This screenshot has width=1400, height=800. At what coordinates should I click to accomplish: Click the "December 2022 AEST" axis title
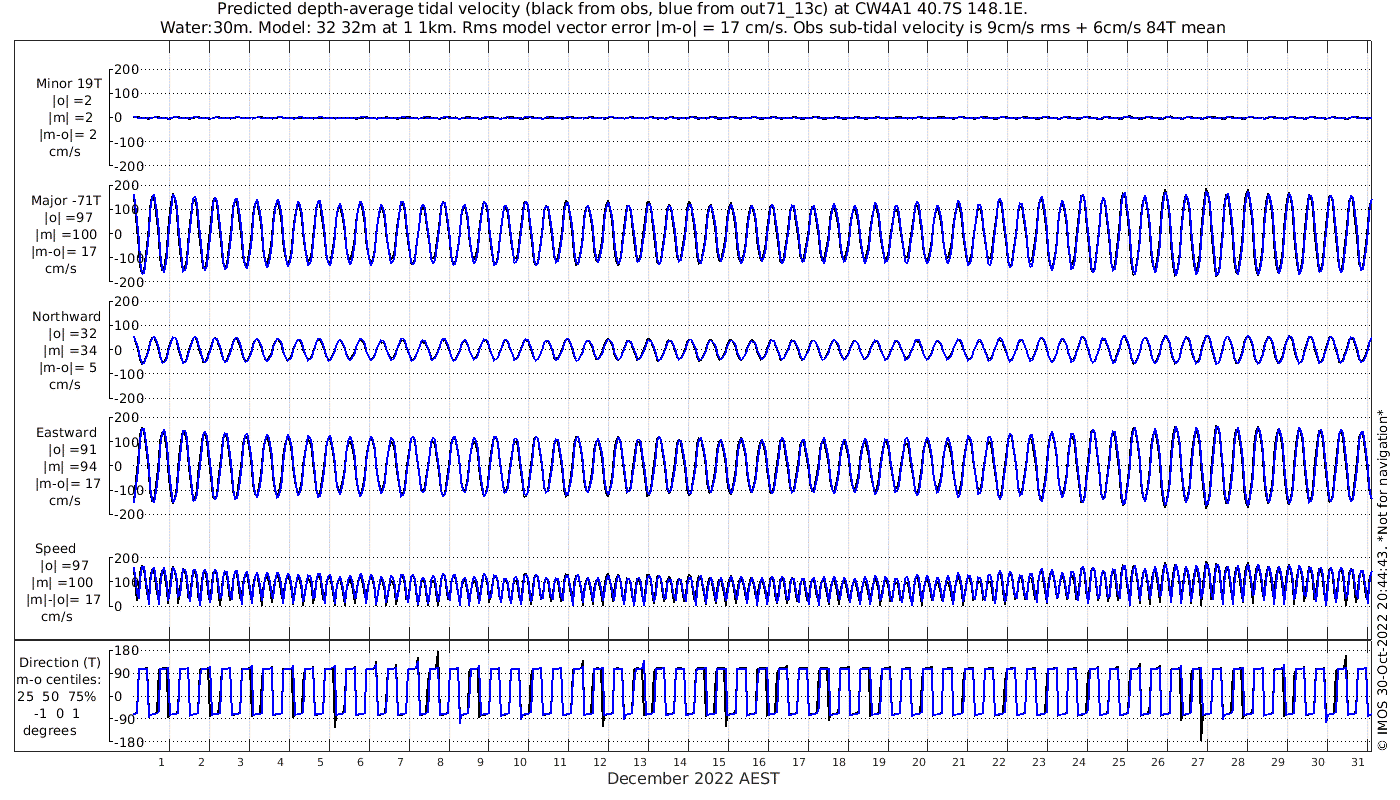[x=693, y=778]
